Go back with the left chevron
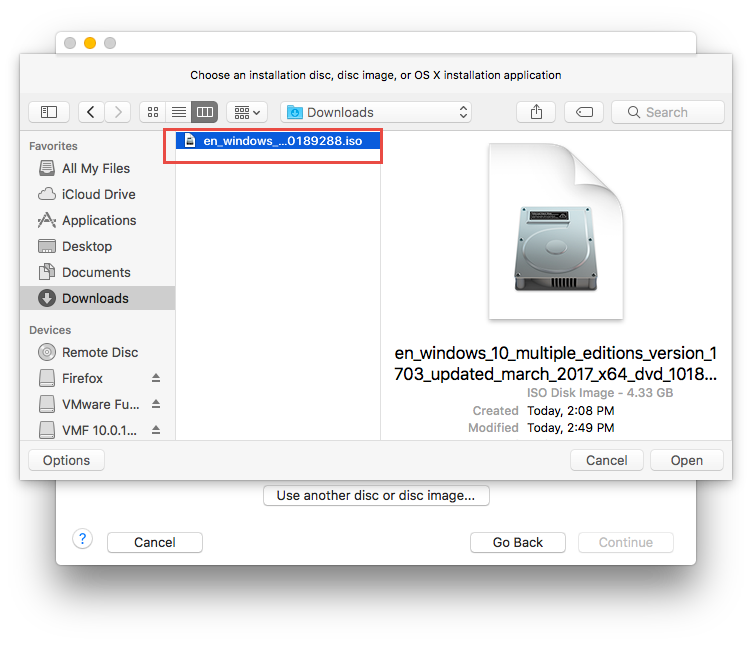Image resolution: width=752 pixels, height=645 pixels. pos(91,112)
